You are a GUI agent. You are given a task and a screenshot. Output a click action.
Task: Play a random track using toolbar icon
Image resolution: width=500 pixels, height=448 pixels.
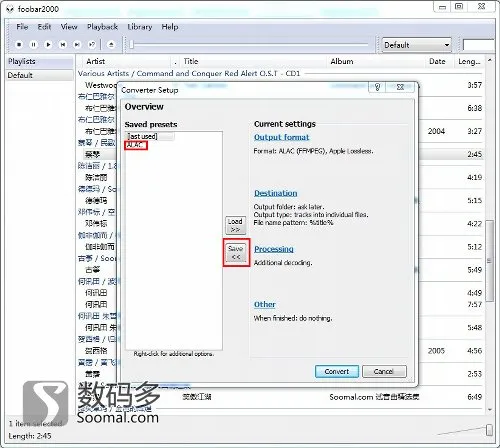tap(92, 44)
